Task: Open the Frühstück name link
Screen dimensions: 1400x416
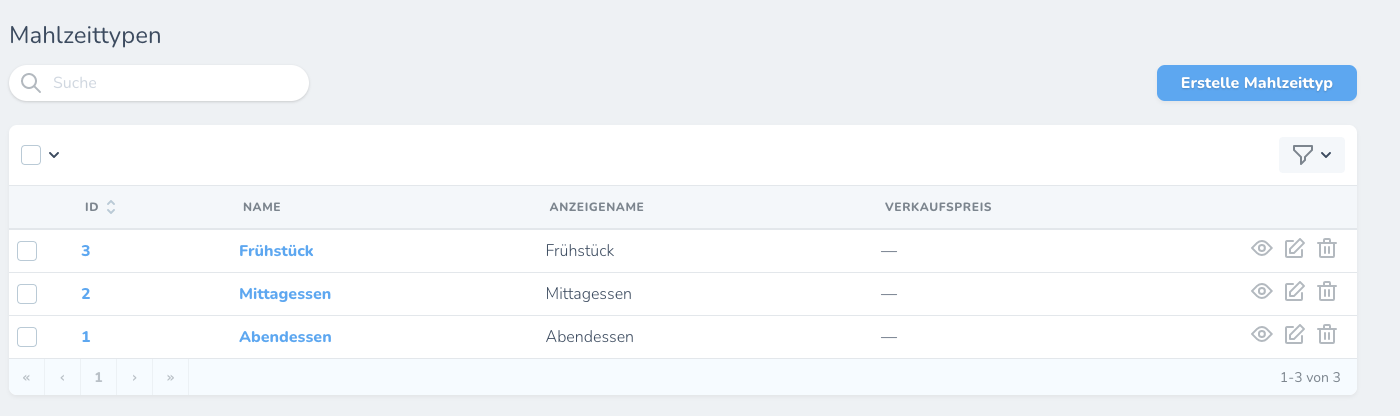Action: (276, 251)
